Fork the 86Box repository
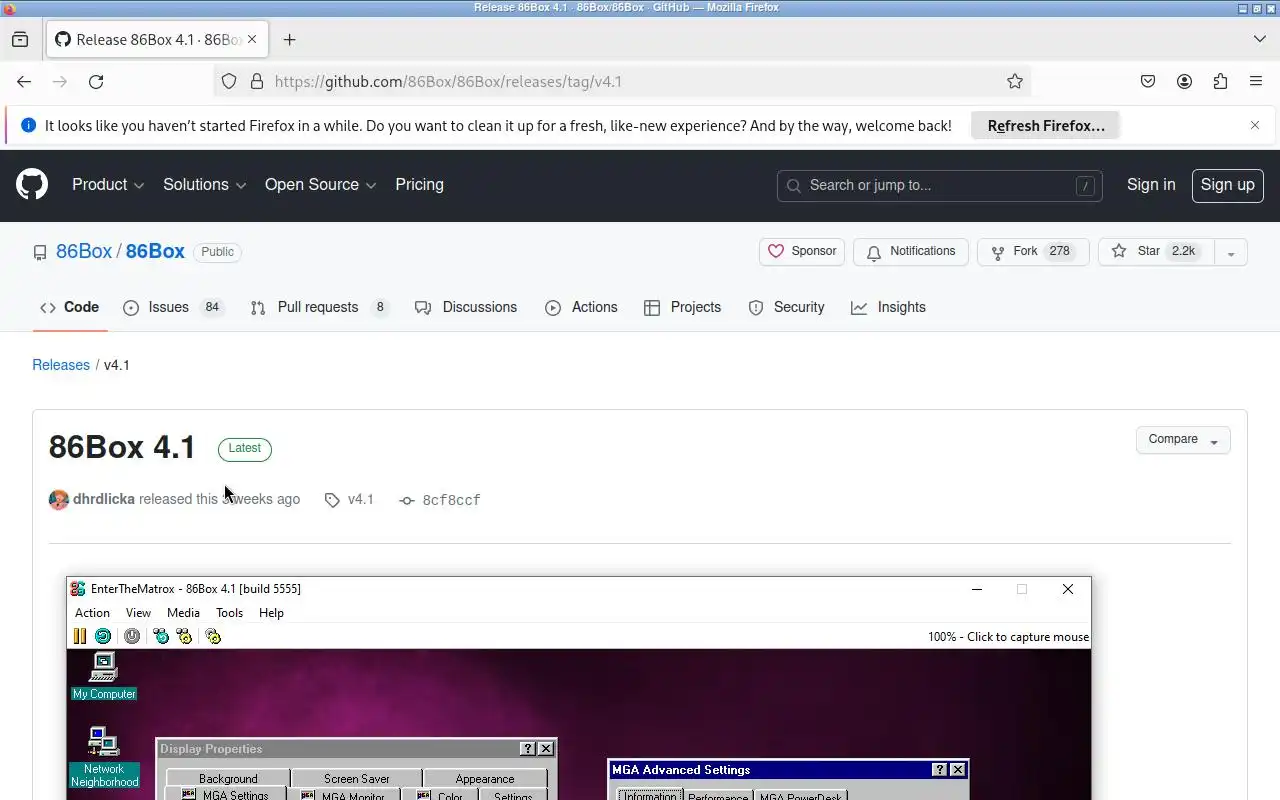 [1033, 252]
